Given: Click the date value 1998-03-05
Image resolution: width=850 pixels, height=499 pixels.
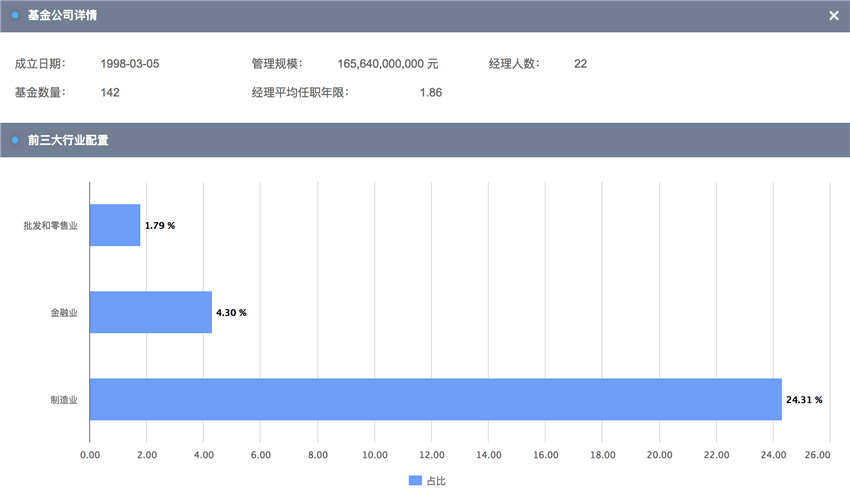Looking at the screenshot, I should point(130,64).
